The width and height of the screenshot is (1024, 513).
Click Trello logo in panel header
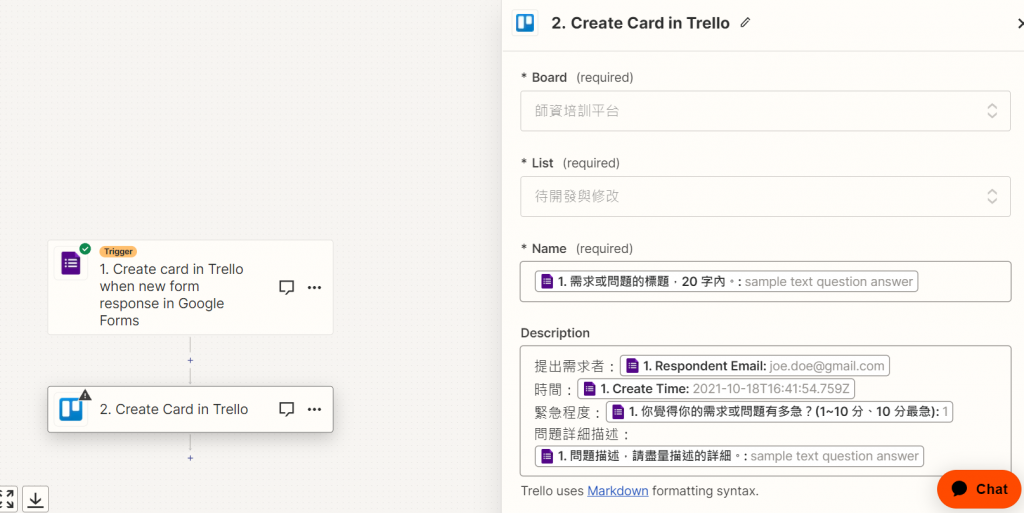point(524,23)
